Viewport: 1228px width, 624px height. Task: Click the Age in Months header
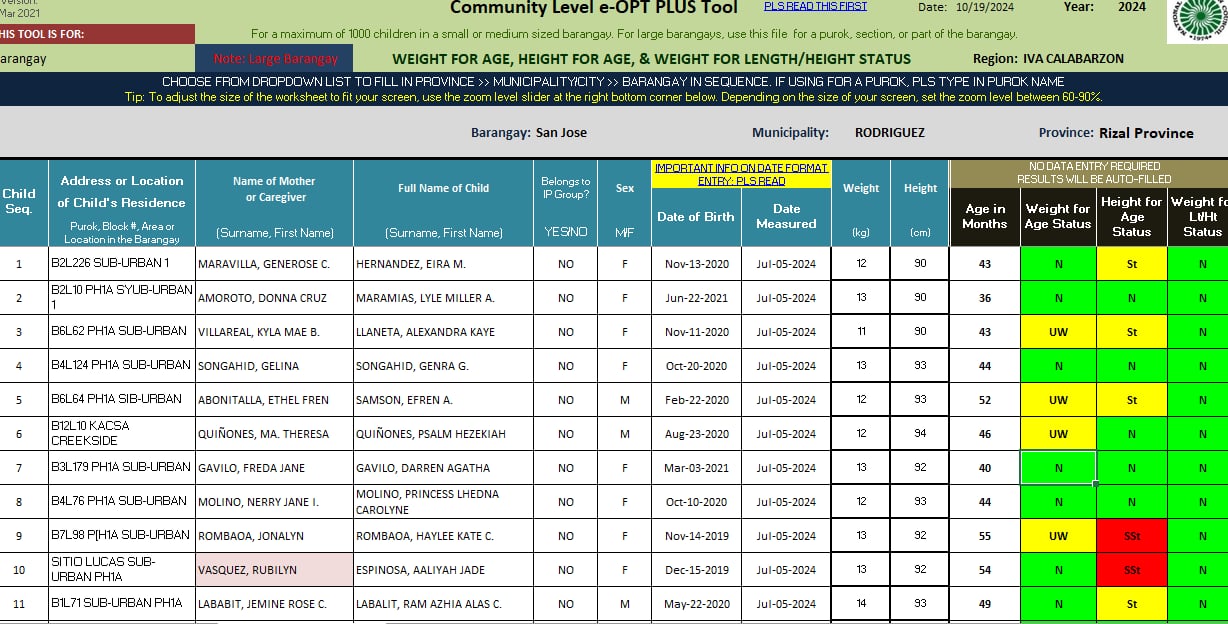coord(985,216)
